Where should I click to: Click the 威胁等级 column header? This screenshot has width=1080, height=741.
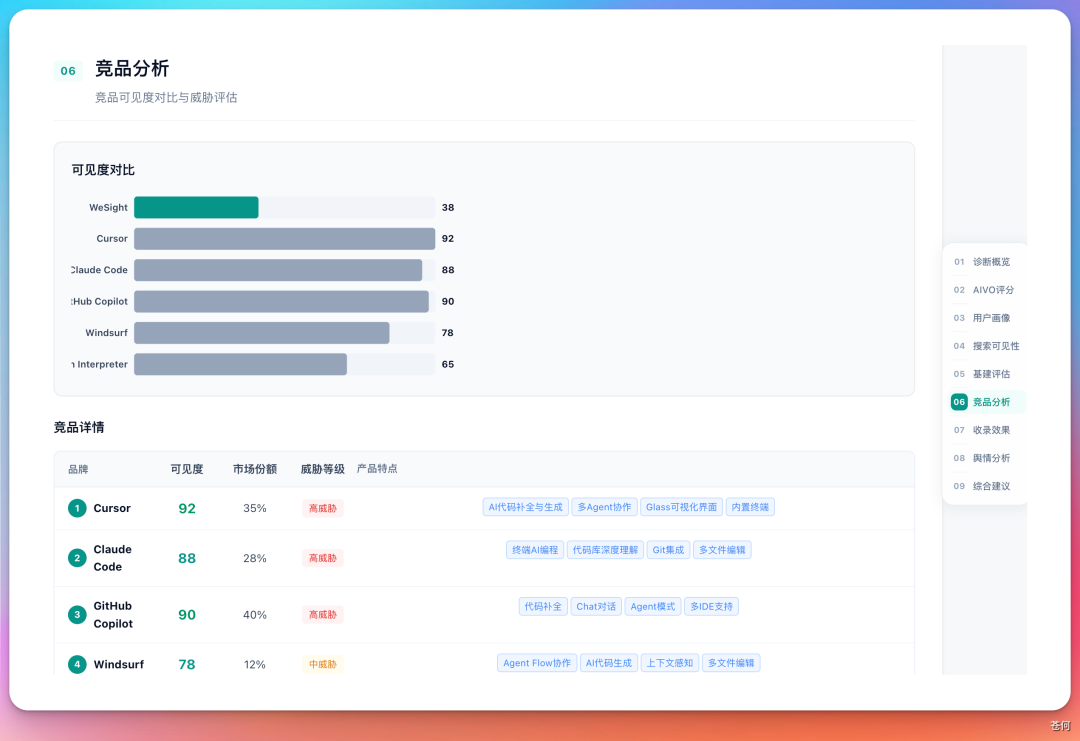[x=322, y=469]
